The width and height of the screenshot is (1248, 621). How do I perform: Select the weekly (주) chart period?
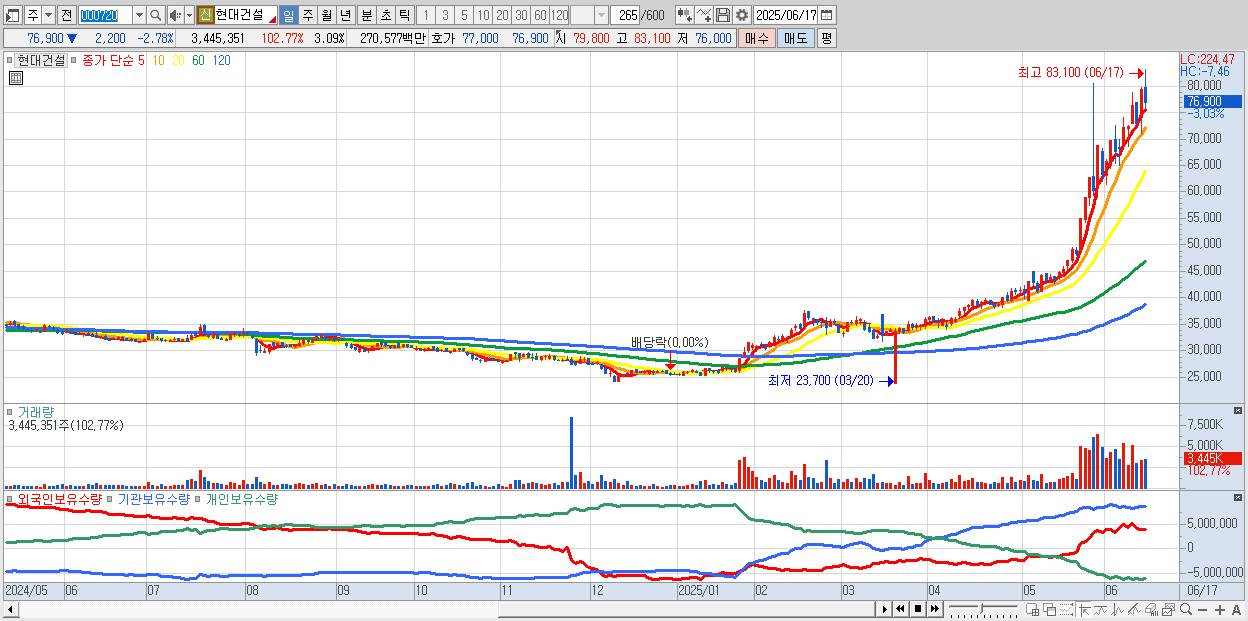click(308, 15)
